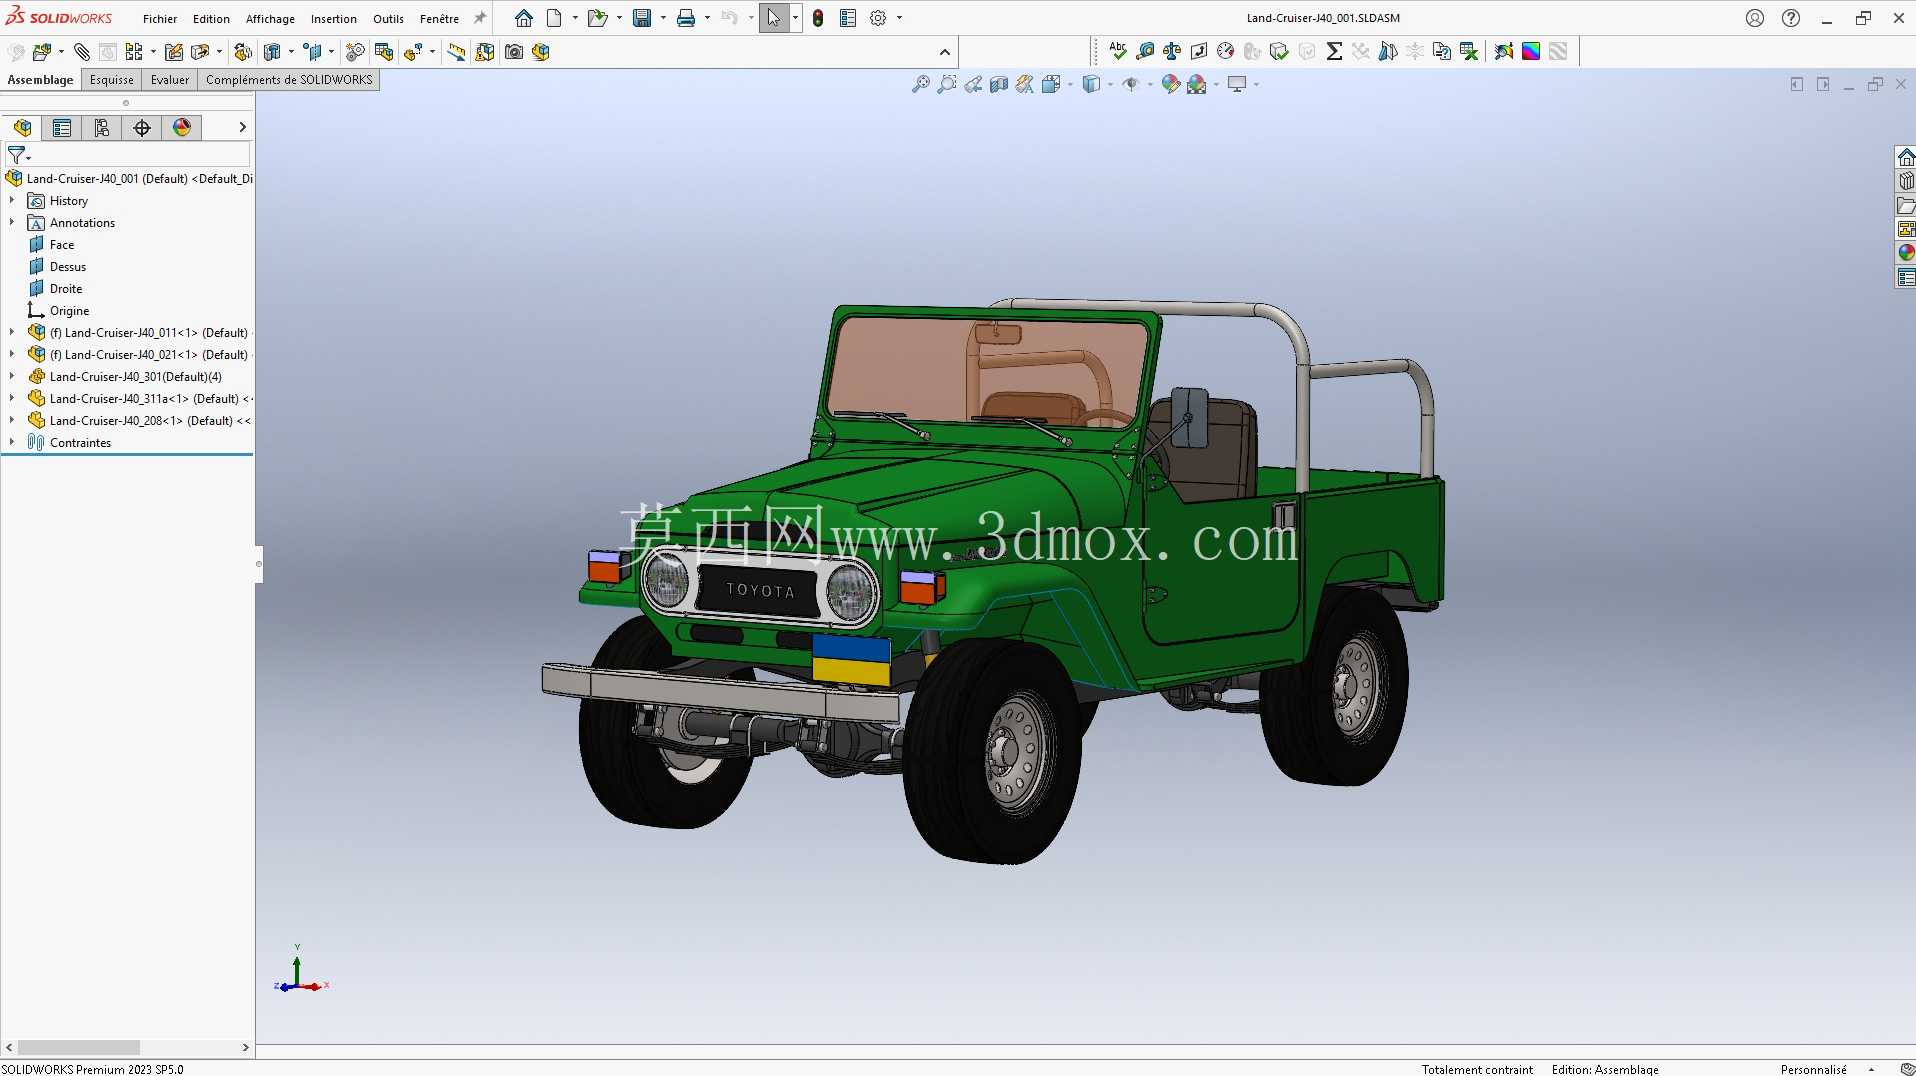
Task: Expand more manager tabs arrow
Action: 242,127
